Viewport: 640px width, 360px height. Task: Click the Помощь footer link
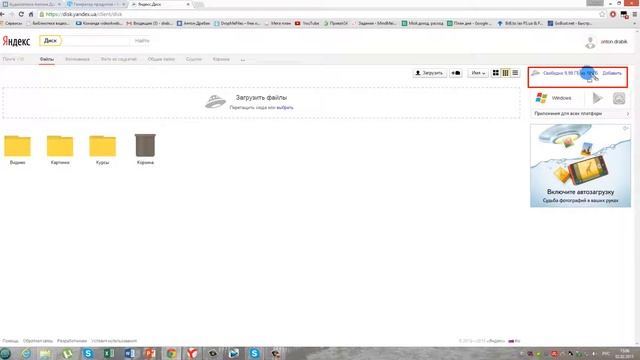(x=10, y=341)
